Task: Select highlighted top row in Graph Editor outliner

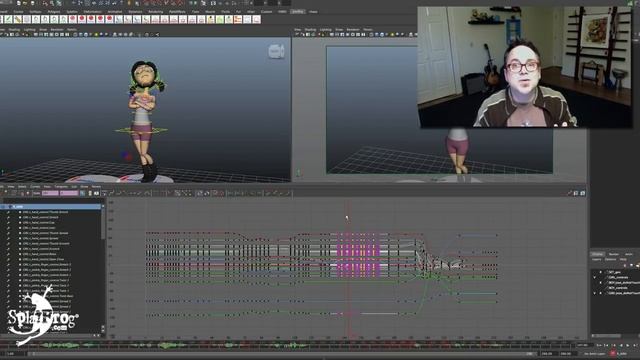Action: pyautogui.click(x=51, y=207)
